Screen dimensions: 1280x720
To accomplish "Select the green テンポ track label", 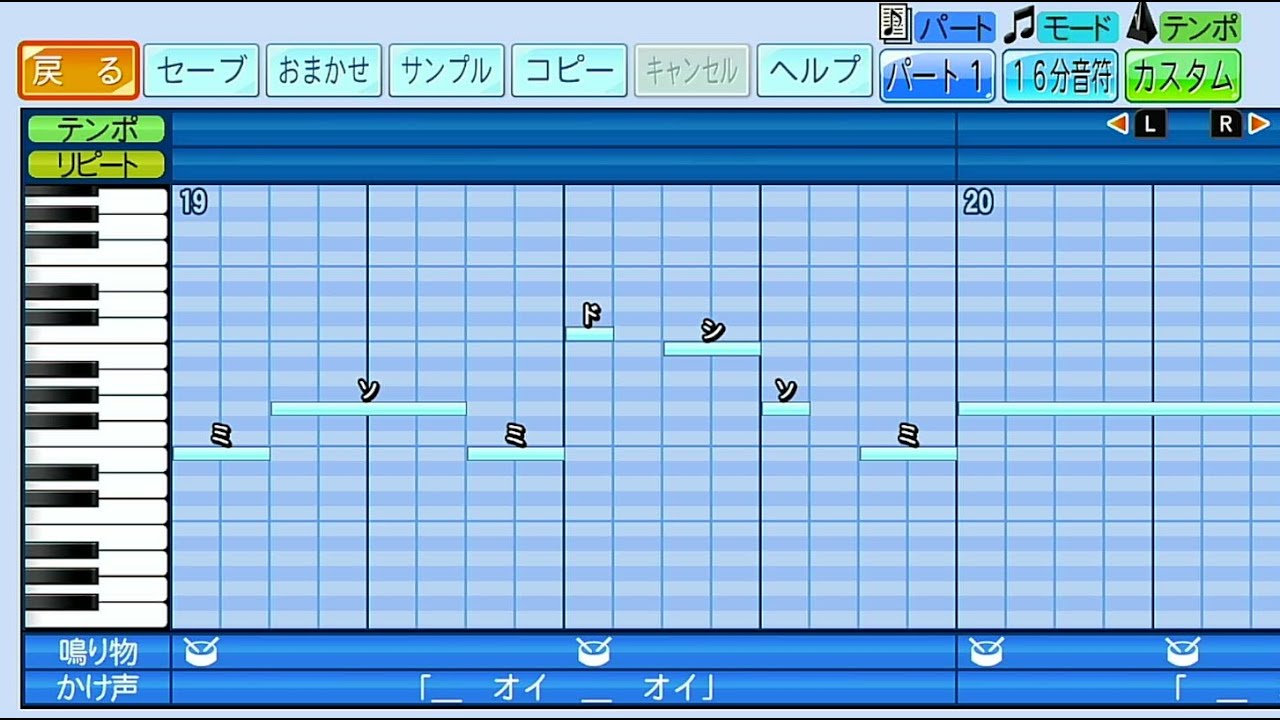I will pos(96,129).
